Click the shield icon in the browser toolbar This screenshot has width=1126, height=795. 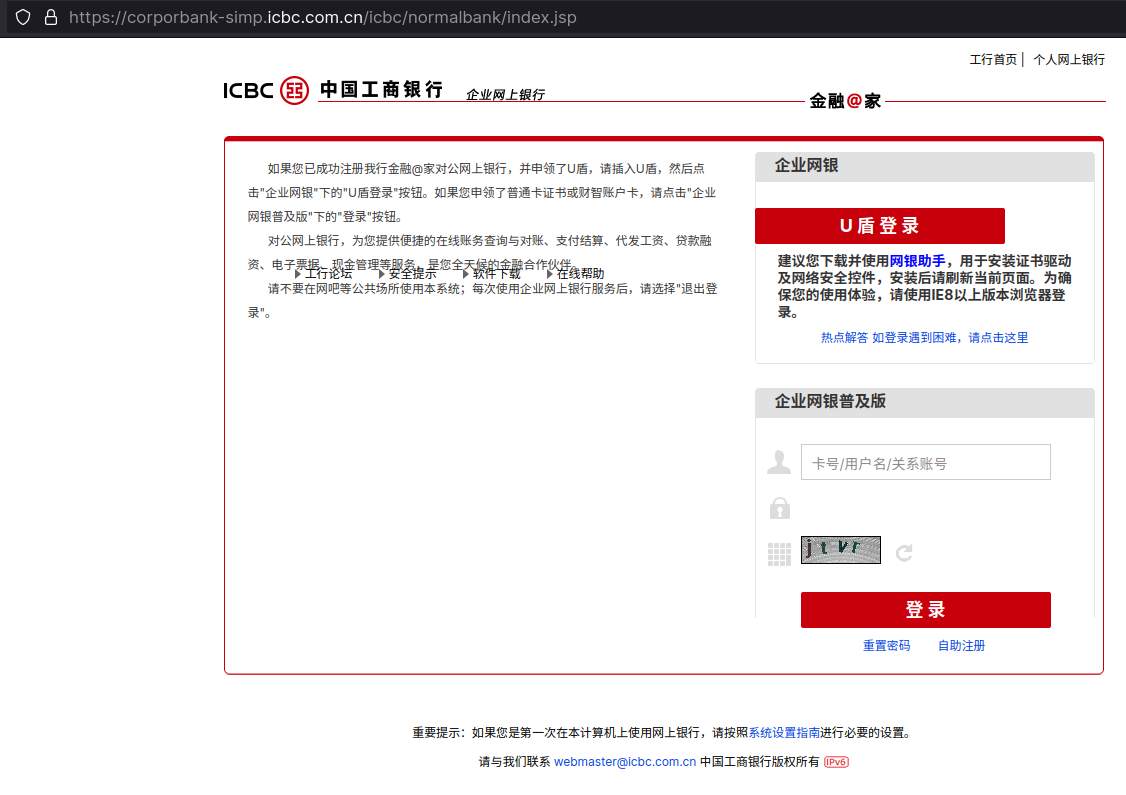tap(22, 16)
